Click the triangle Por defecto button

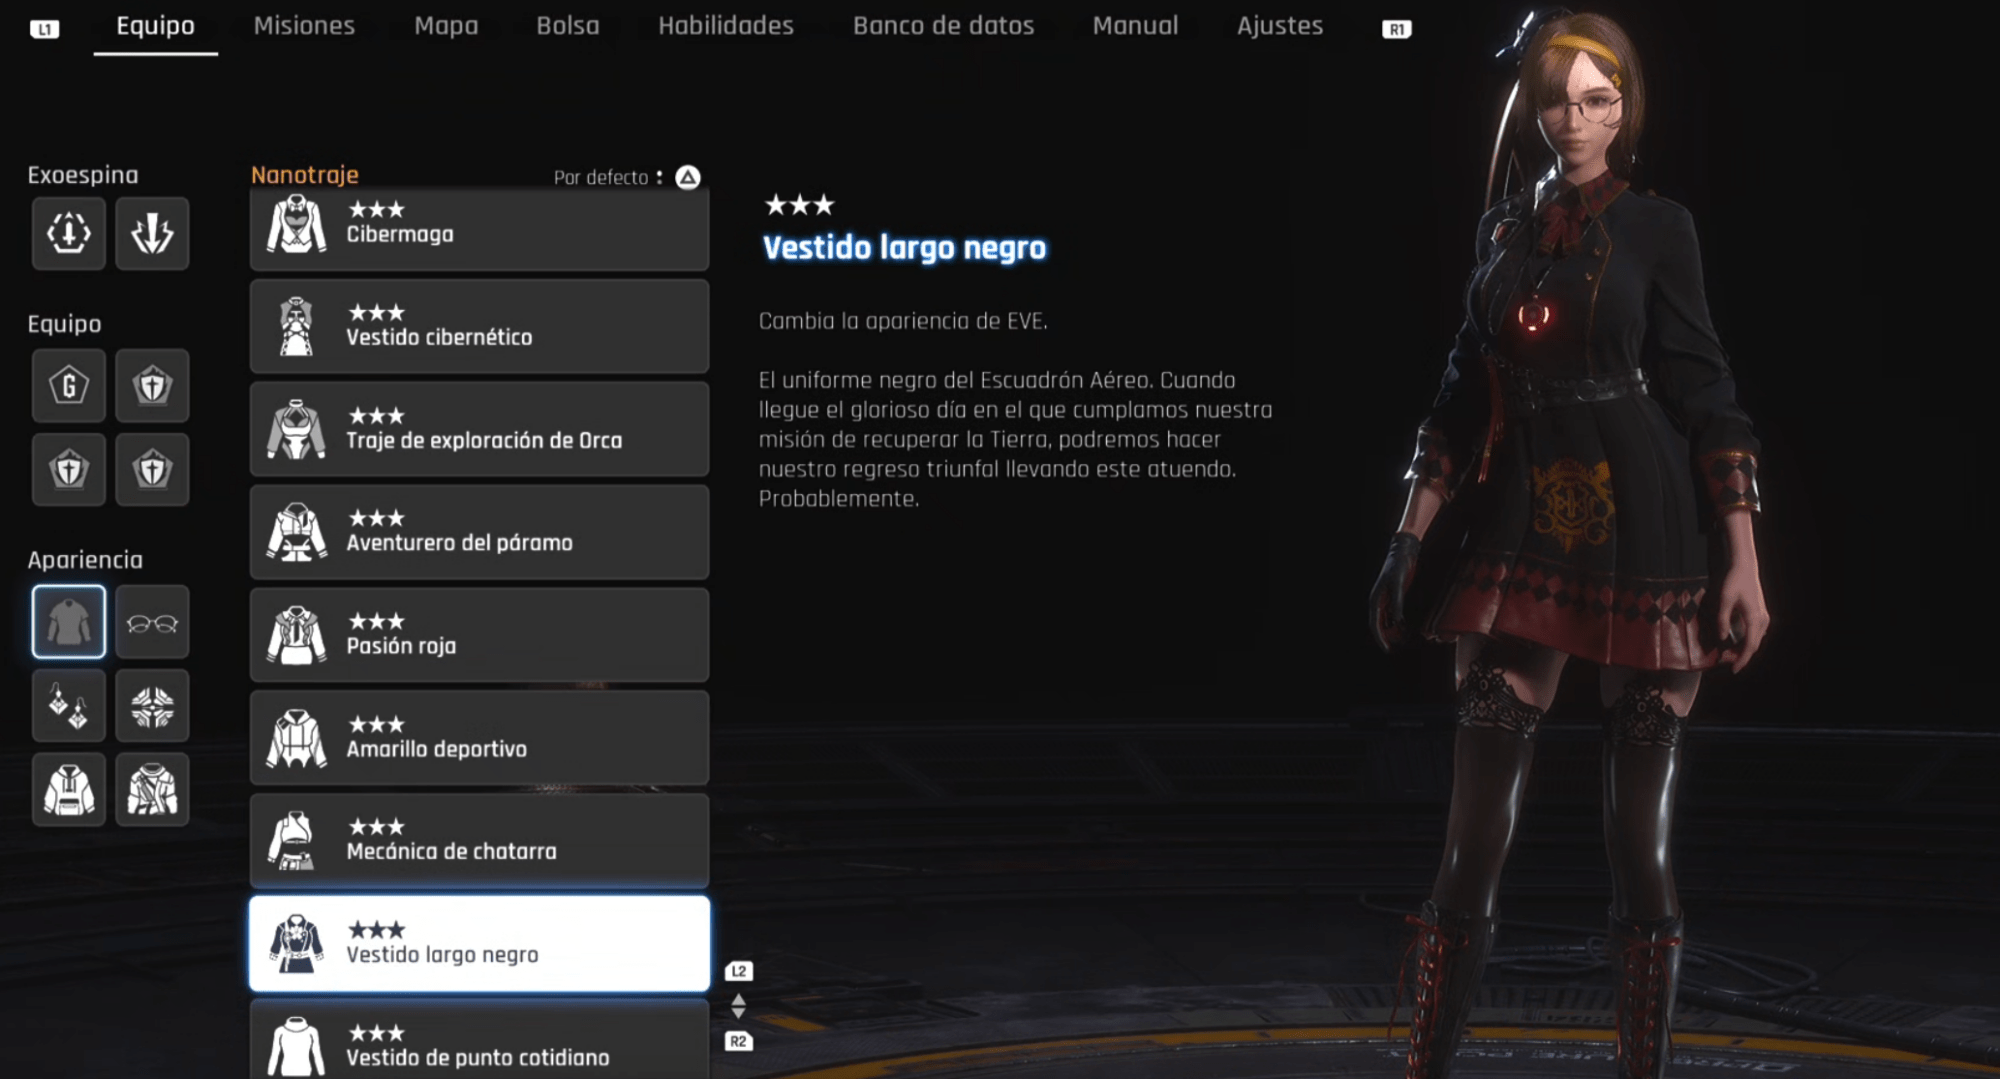coord(688,177)
